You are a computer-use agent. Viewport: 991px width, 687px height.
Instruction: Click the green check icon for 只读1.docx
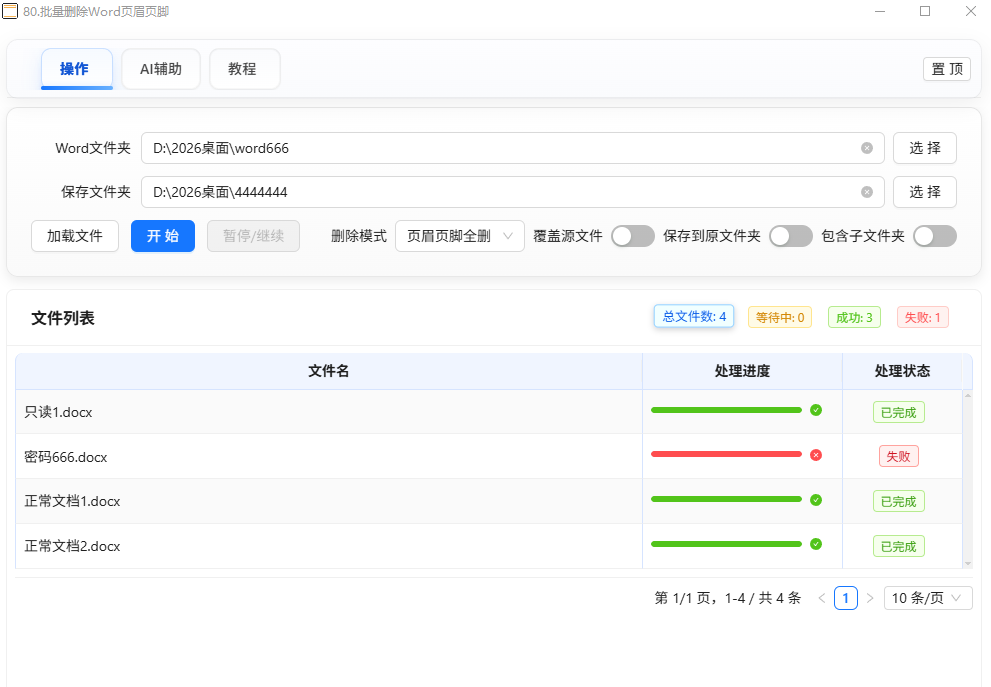[x=816, y=410]
